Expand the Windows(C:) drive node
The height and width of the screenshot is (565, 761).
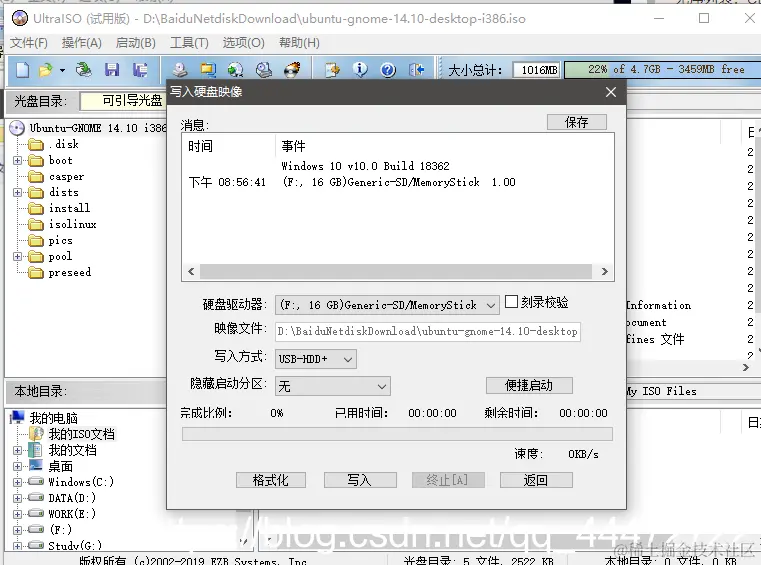coord(17,482)
